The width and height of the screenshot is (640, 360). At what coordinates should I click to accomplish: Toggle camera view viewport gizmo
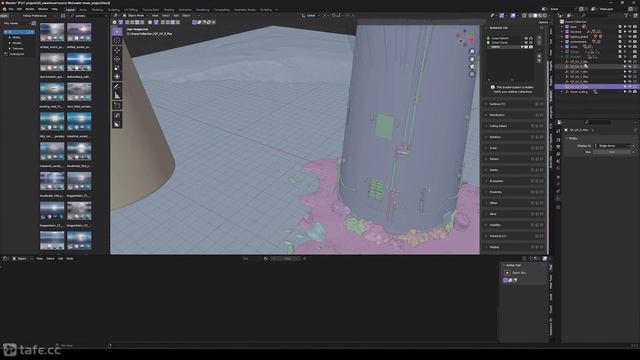click(472, 67)
